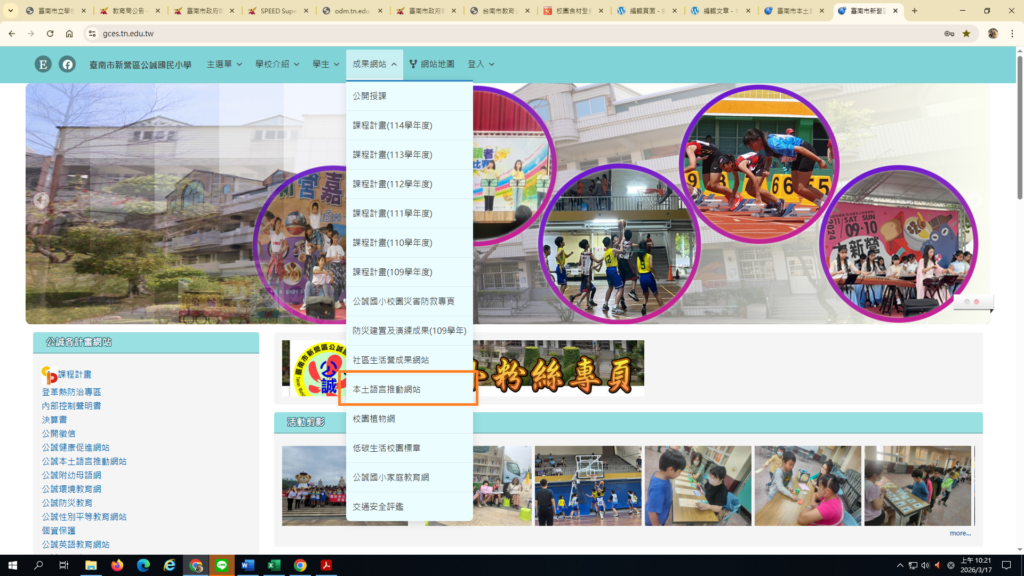Screen dimensions: 1024x576
Task: Choose 課程計畫(114學年度) menu entry
Action: [392, 126]
